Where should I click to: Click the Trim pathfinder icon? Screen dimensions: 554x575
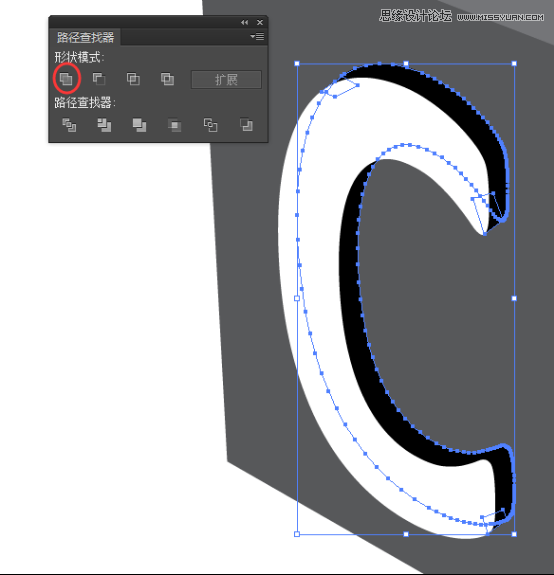[104, 125]
